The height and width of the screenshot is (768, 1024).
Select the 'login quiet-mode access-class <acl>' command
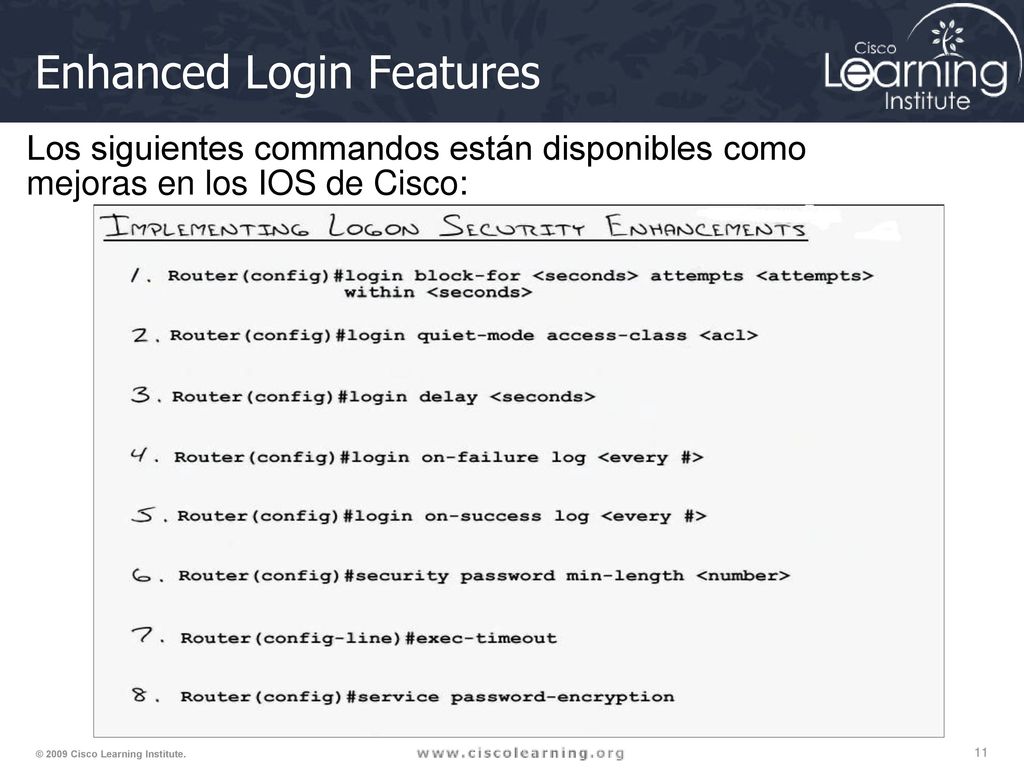click(x=464, y=336)
